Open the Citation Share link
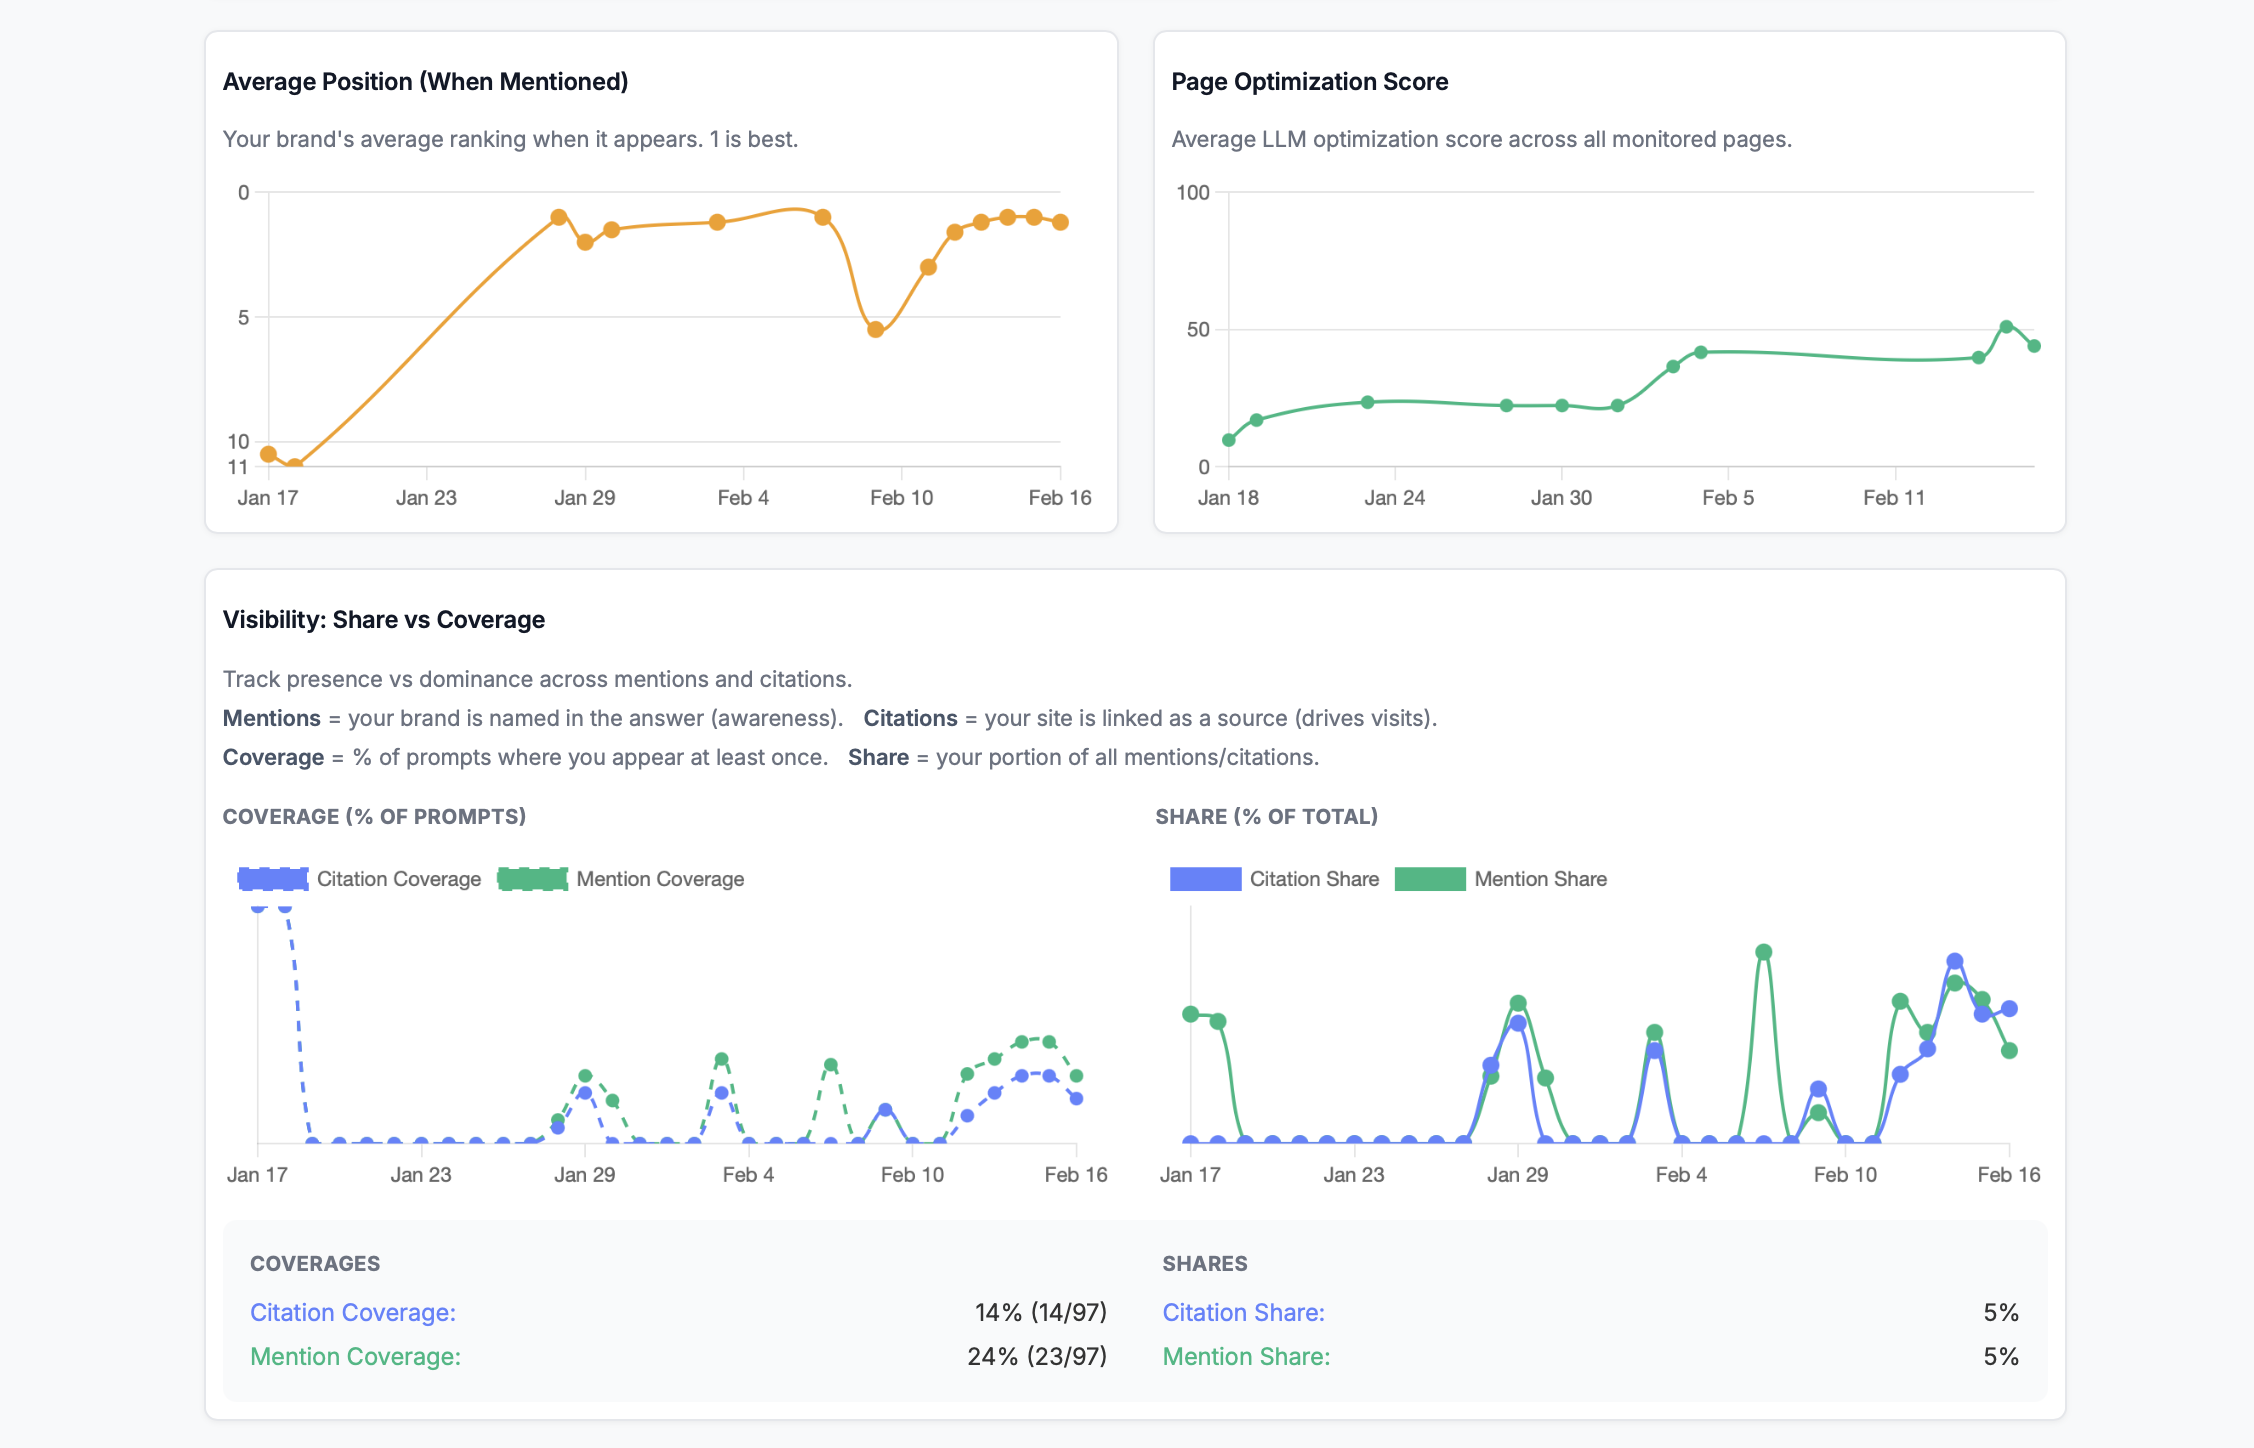Screen dimensions: 2254x1448 [1243, 1312]
